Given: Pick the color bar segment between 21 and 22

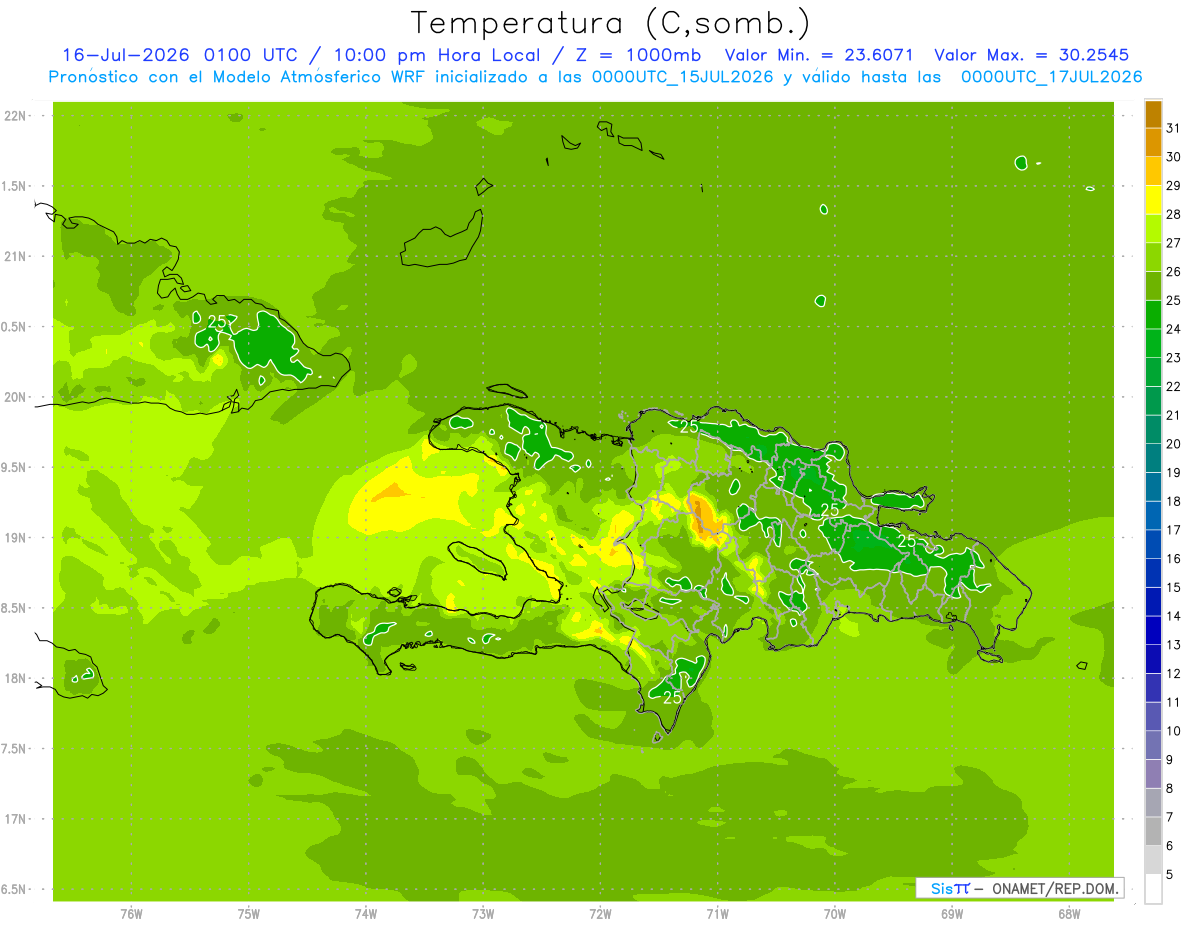Looking at the screenshot, I should click(x=1153, y=400).
